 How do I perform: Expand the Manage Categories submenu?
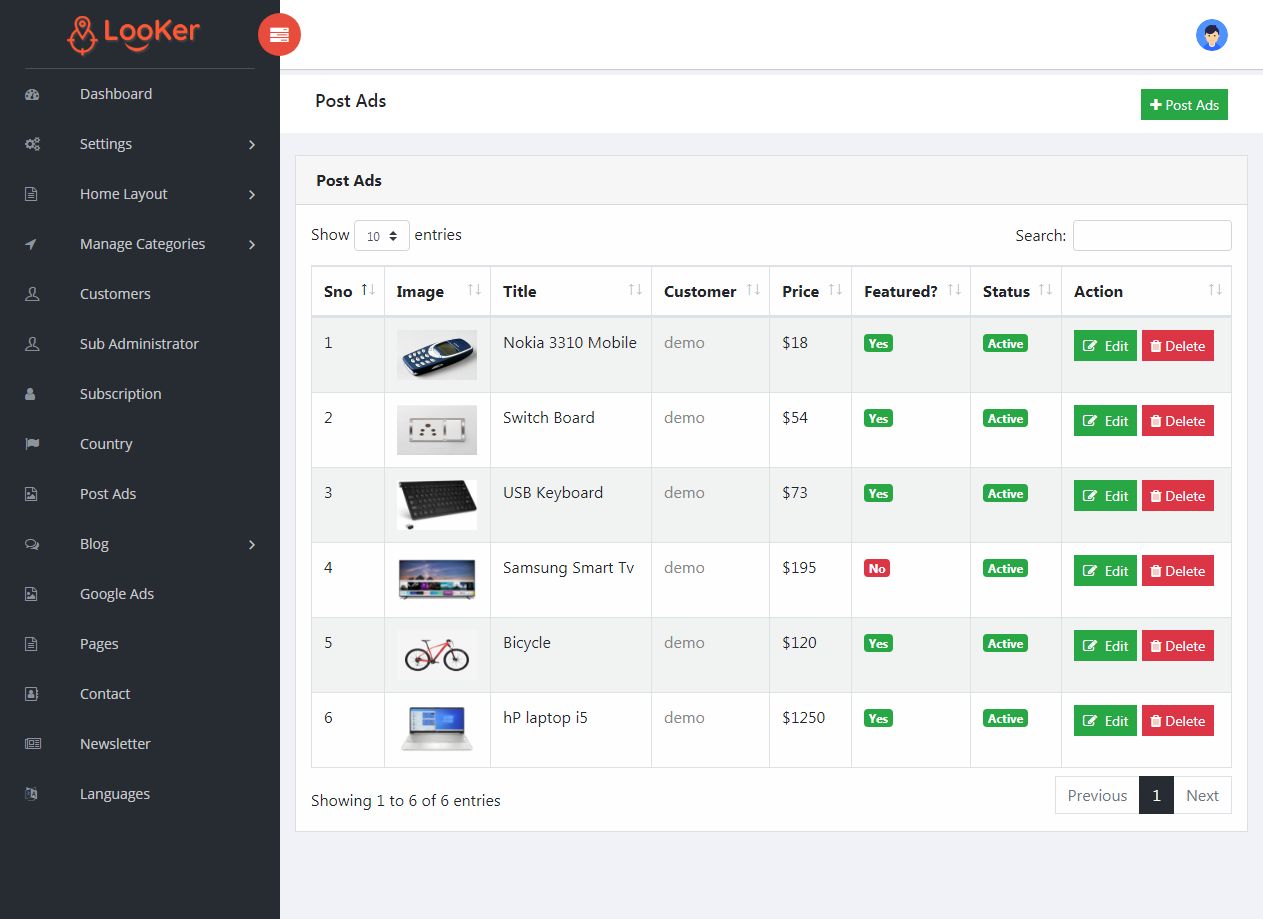coord(140,244)
